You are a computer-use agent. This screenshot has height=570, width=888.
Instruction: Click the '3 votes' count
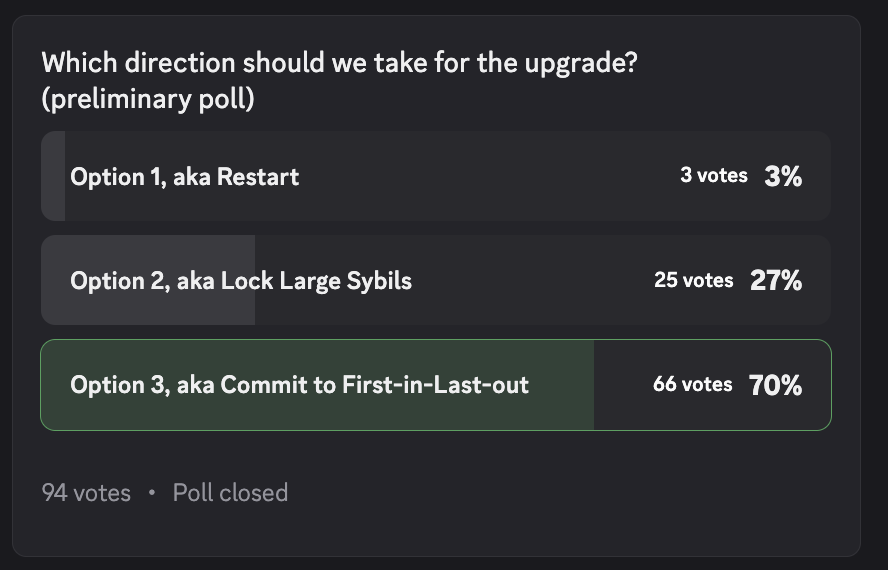(x=714, y=175)
